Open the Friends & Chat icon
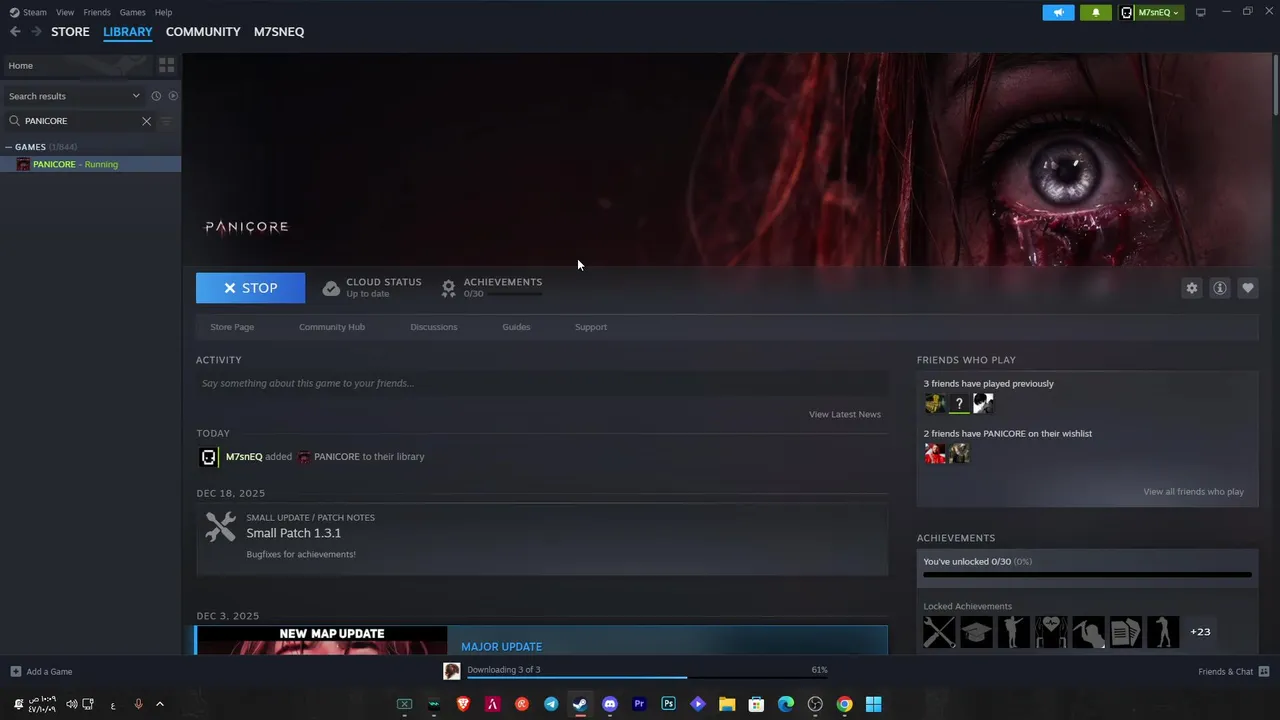 coord(1264,671)
